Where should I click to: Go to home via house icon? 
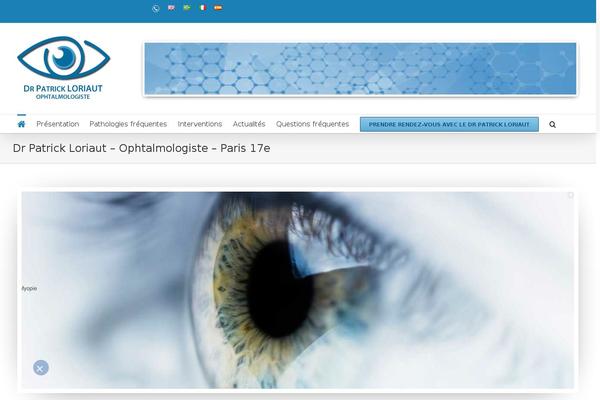21,124
